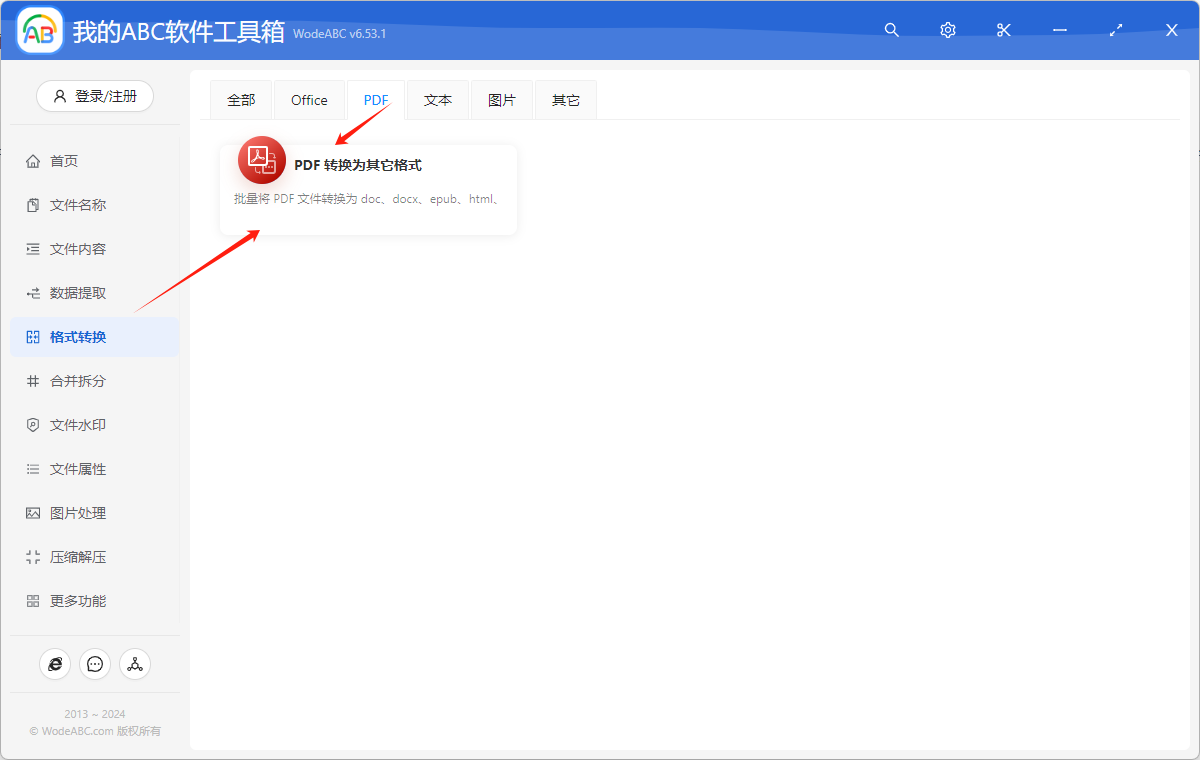Screen dimensions: 1200x760
Task: Select the 全部 all tab
Action: (x=241, y=99)
